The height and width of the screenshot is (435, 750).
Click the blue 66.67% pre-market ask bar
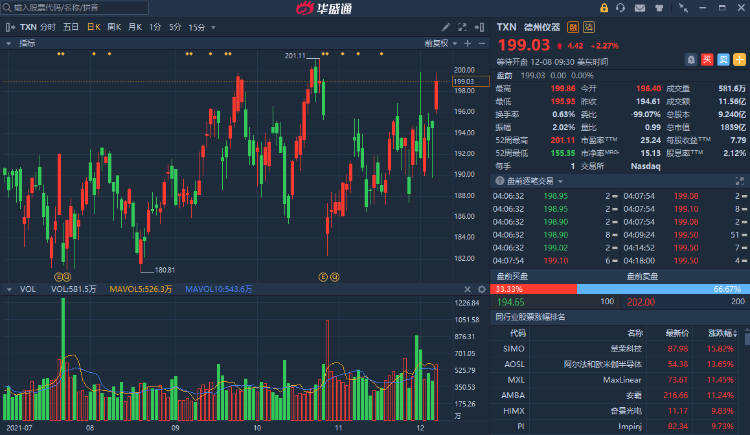[x=661, y=289]
